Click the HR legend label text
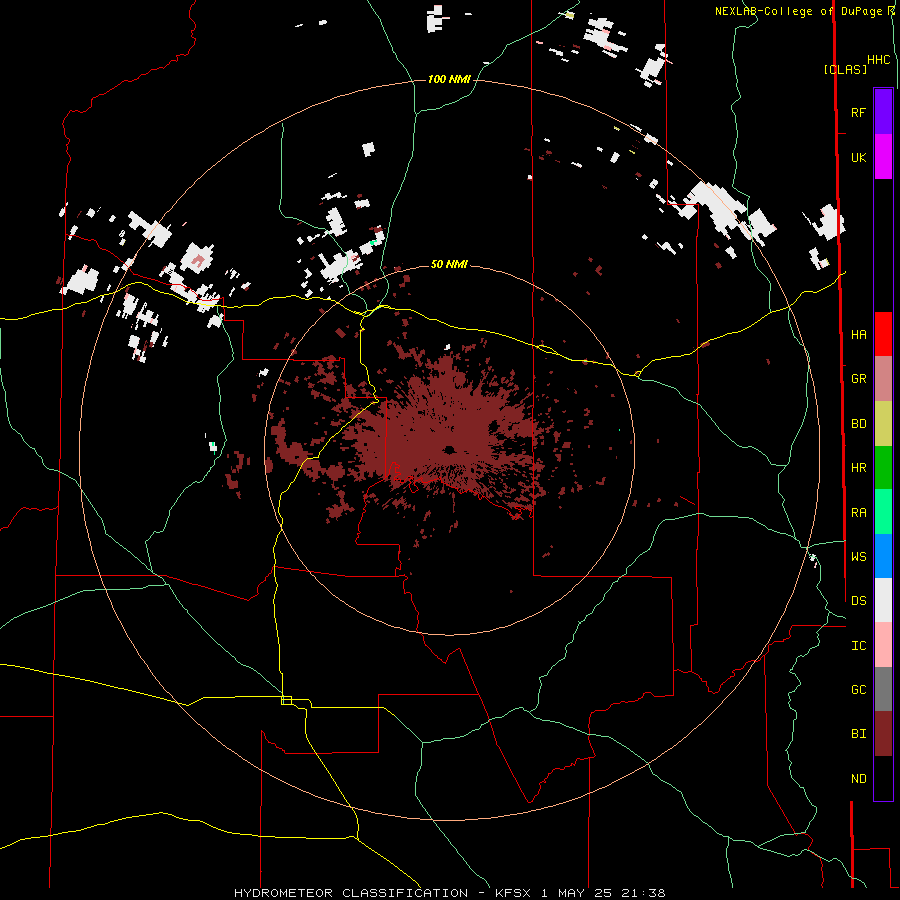 point(859,468)
